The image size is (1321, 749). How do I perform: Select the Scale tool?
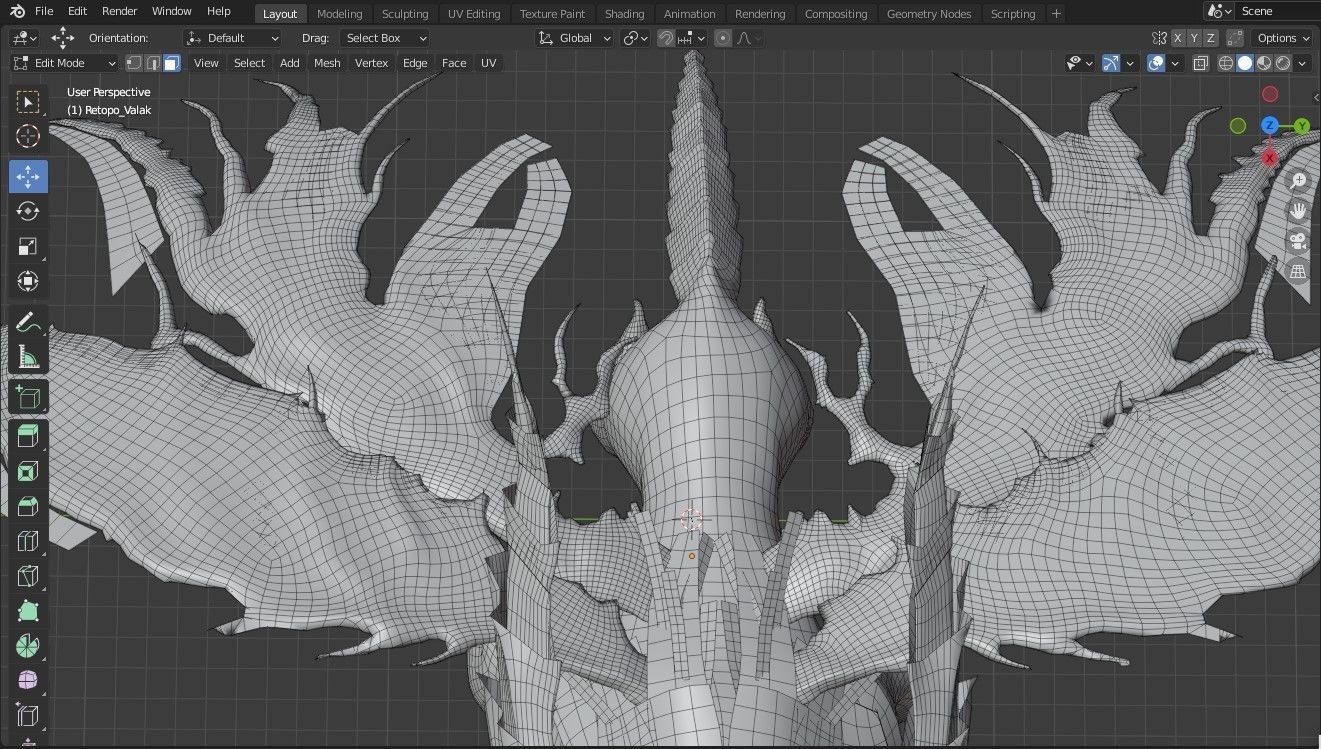(28, 246)
